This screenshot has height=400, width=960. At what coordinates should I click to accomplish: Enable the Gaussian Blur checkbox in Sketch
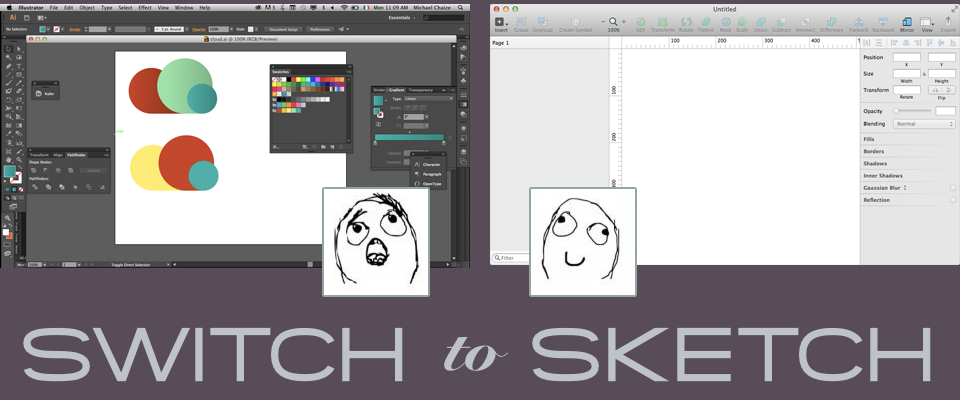[x=952, y=187]
